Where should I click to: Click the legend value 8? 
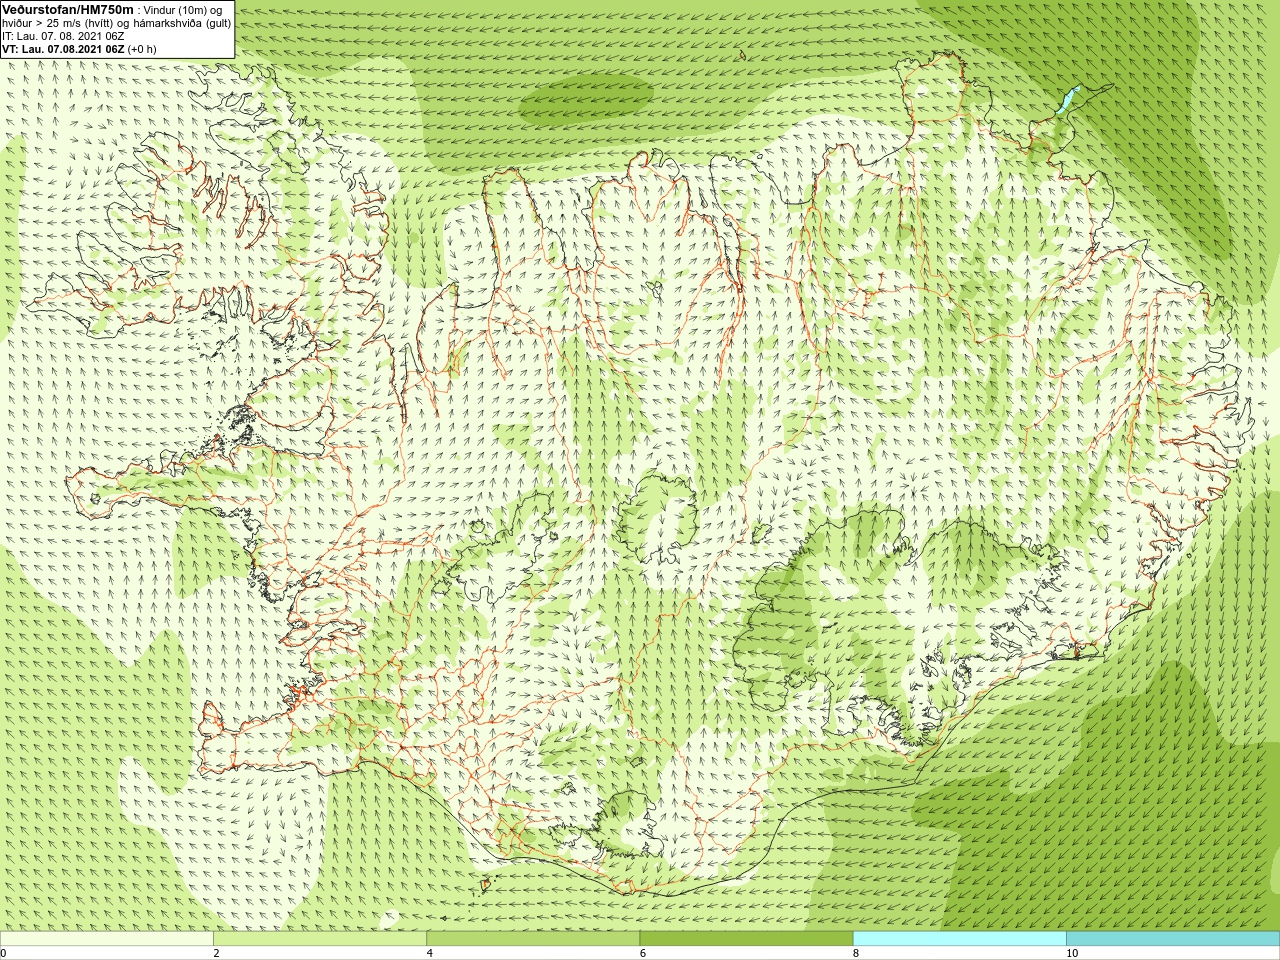(x=855, y=953)
